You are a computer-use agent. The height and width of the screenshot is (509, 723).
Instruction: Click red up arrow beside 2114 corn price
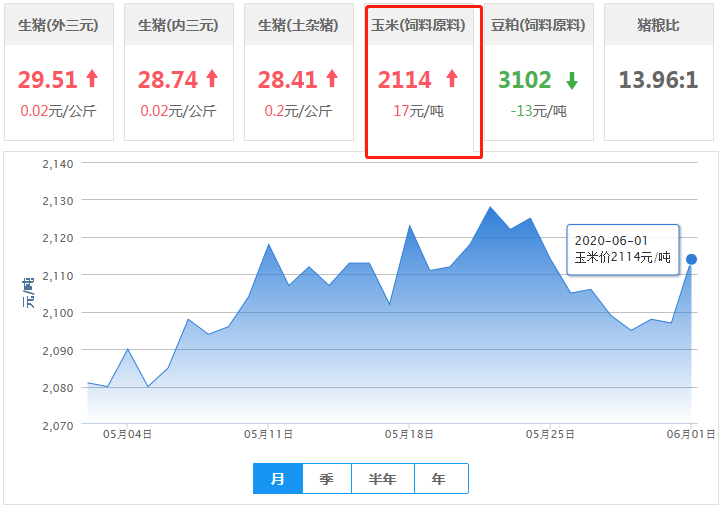pyautogui.click(x=451, y=79)
